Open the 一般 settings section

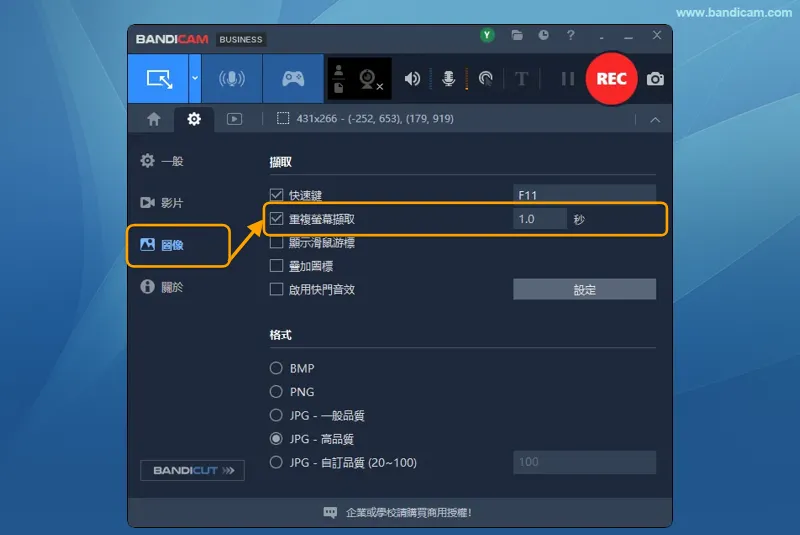pos(162,161)
